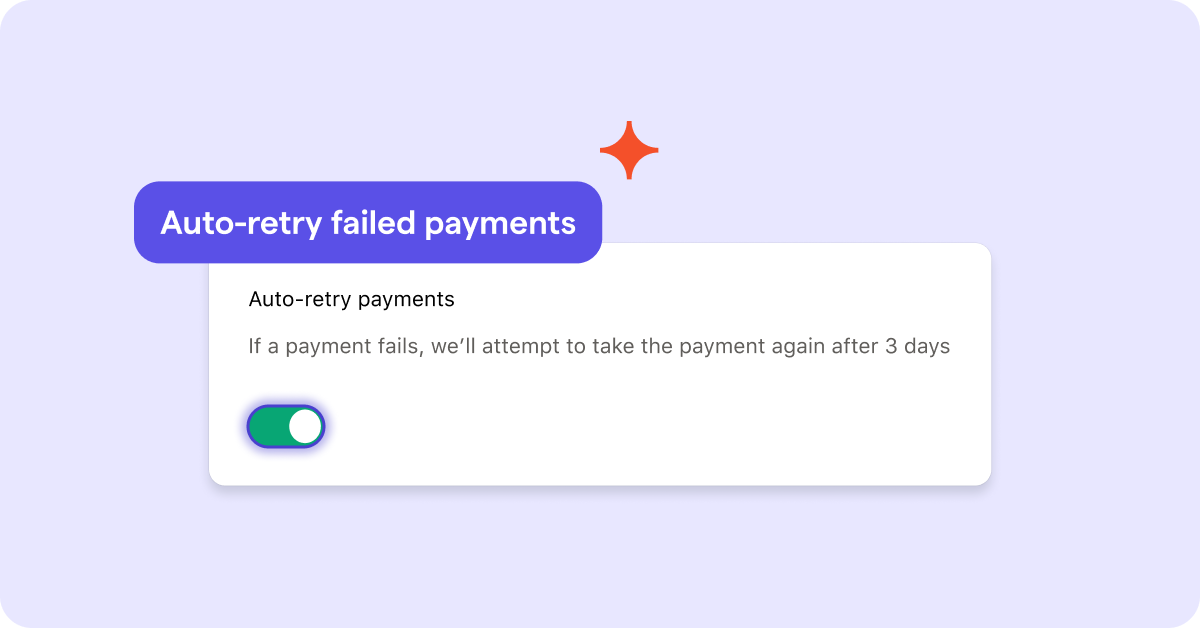The height and width of the screenshot is (628, 1200).
Task: Click the orange four-pointed star icon
Action: click(x=629, y=150)
